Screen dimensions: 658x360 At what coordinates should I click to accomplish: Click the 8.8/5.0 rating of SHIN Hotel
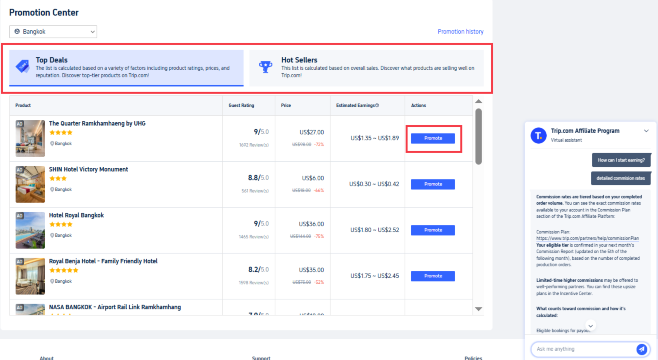click(258, 178)
